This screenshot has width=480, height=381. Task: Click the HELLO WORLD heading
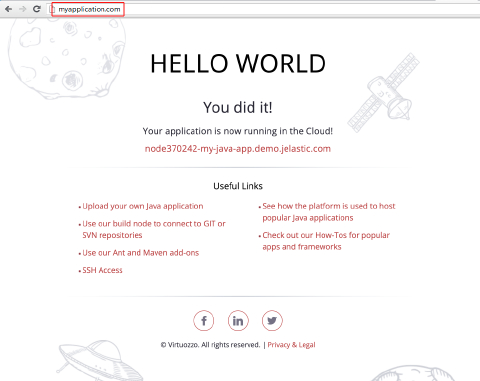[x=238, y=64]
